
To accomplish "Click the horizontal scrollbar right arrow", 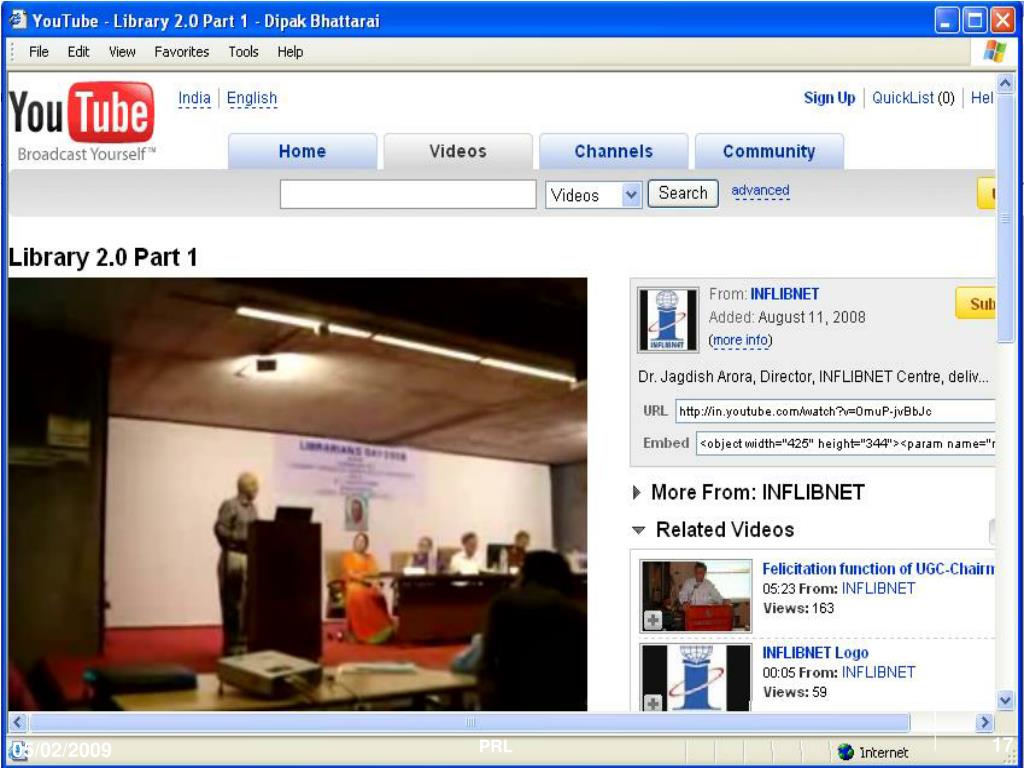I will 984,722.
